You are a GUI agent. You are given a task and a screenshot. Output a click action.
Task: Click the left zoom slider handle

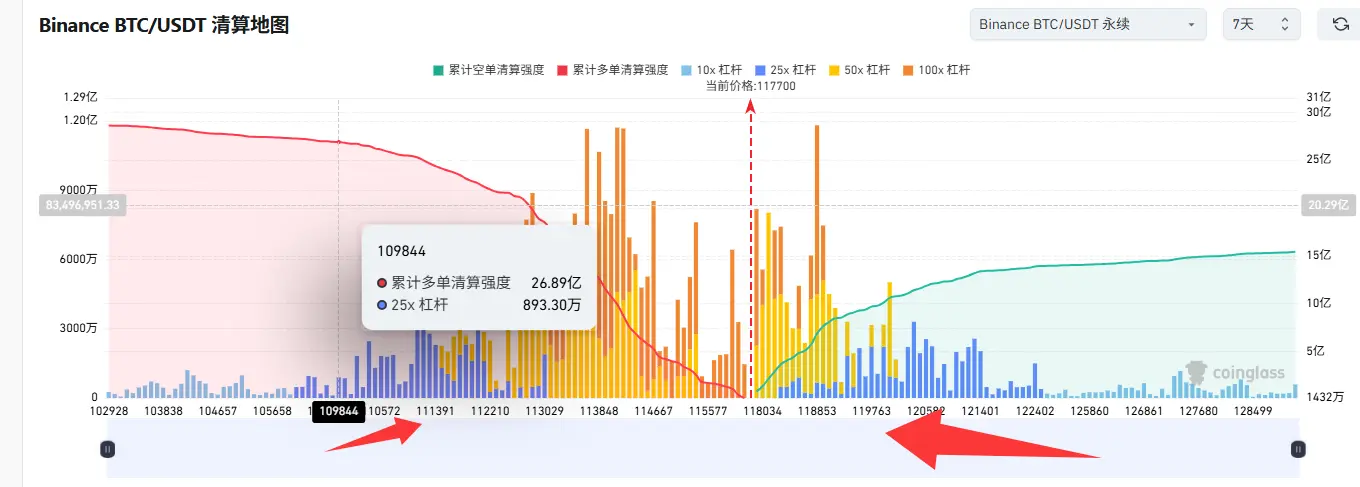[x=107, y=449]
